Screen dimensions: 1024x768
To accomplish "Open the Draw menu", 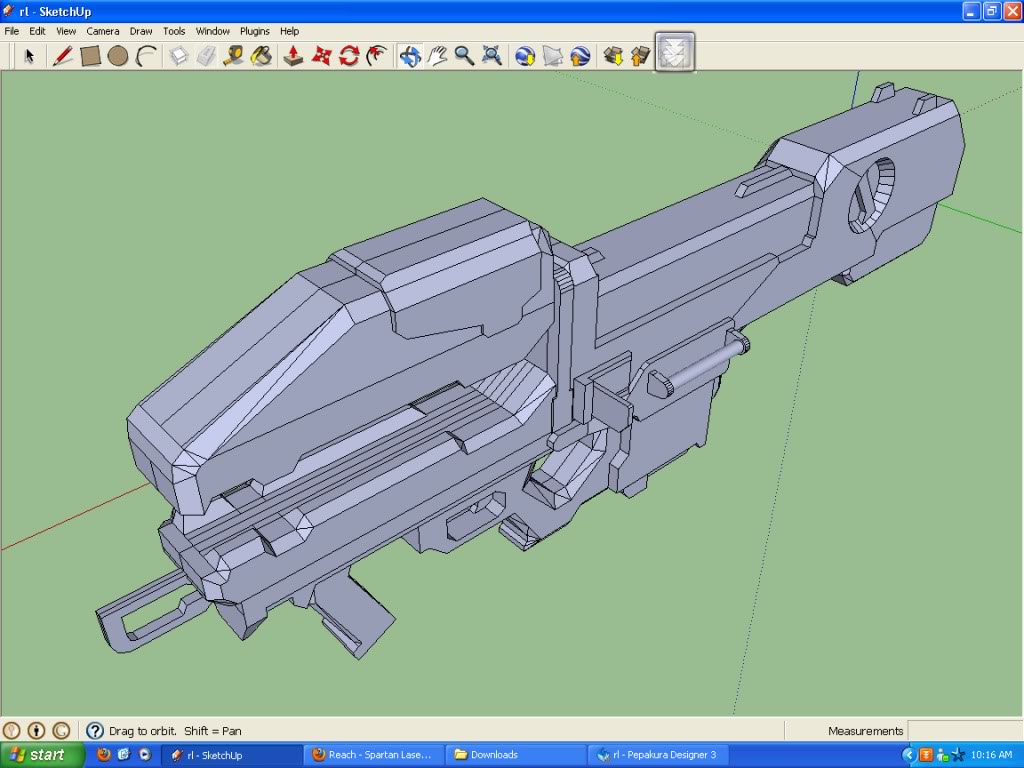I will (x=141, y=31).
